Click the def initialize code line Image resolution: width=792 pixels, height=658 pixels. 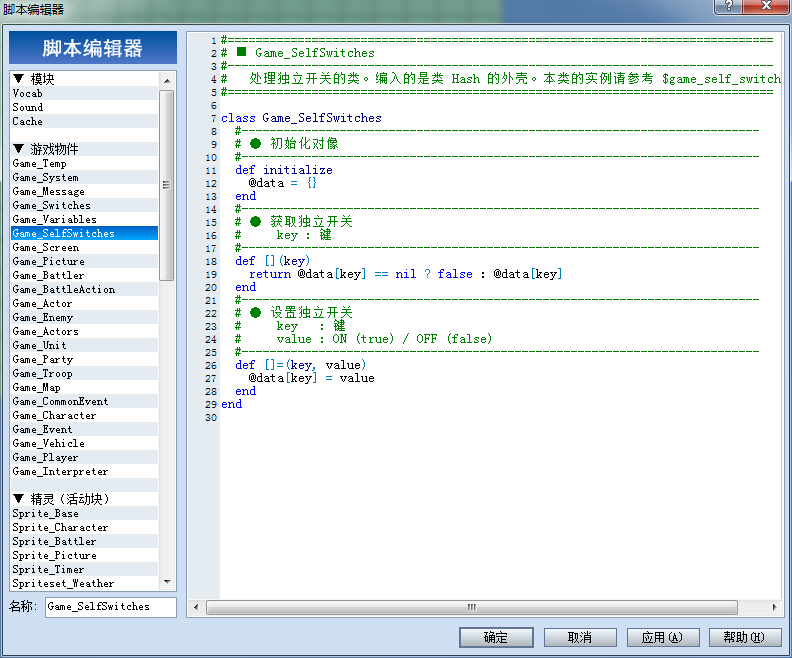[x=283, y=170]
